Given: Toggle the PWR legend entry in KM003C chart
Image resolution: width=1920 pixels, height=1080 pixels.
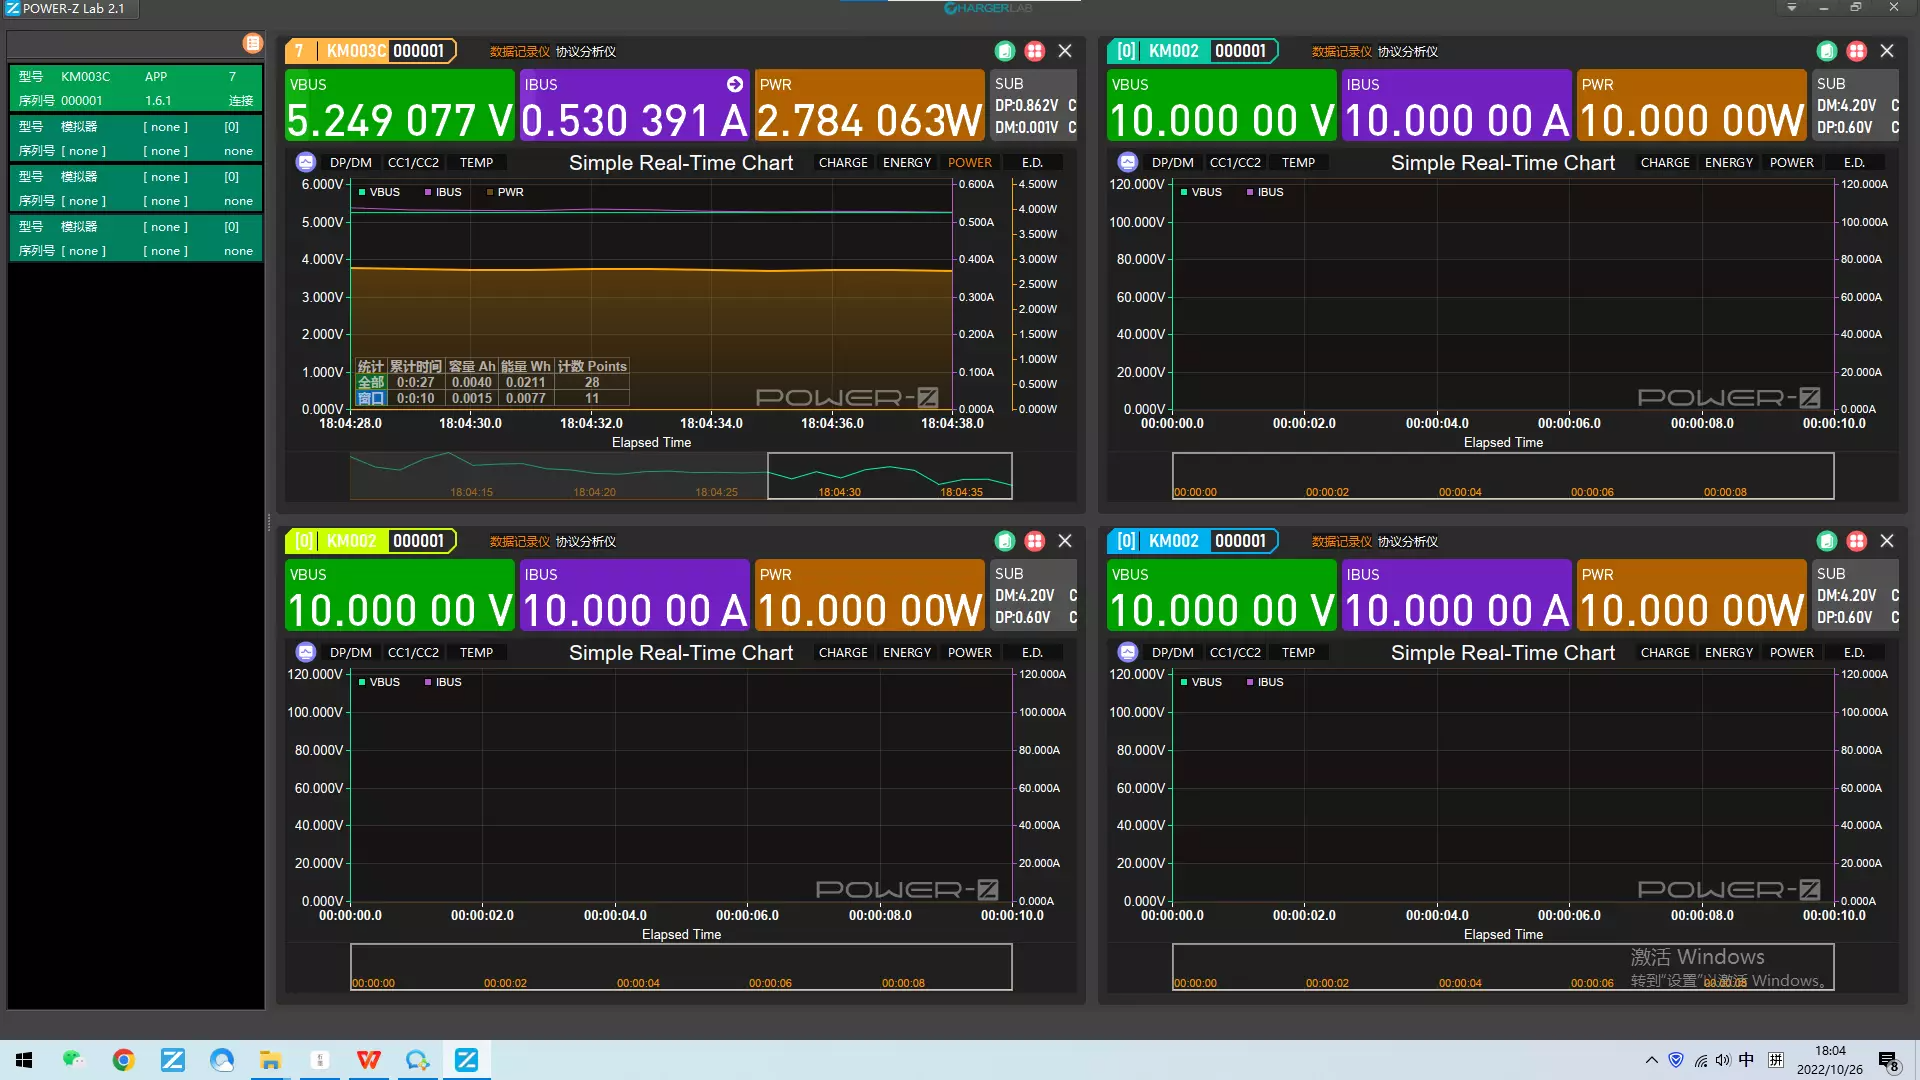Looking at the screenshot, I should pyautogui.click(x=506, y=192).
